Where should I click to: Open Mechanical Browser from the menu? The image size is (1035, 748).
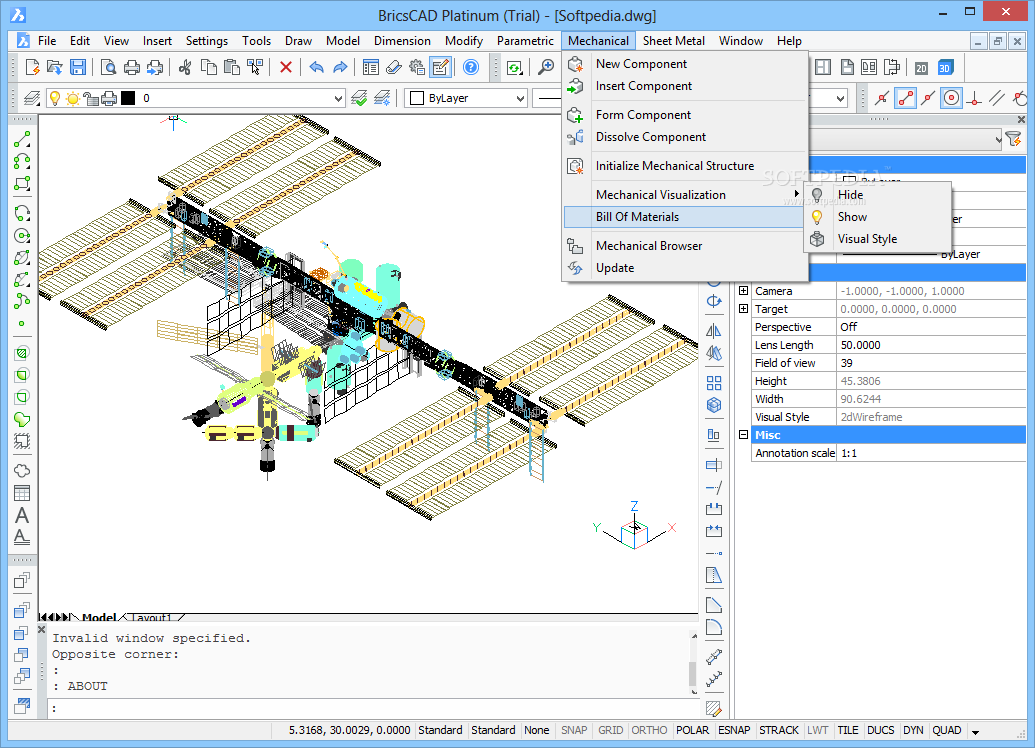tap(683, 246)
